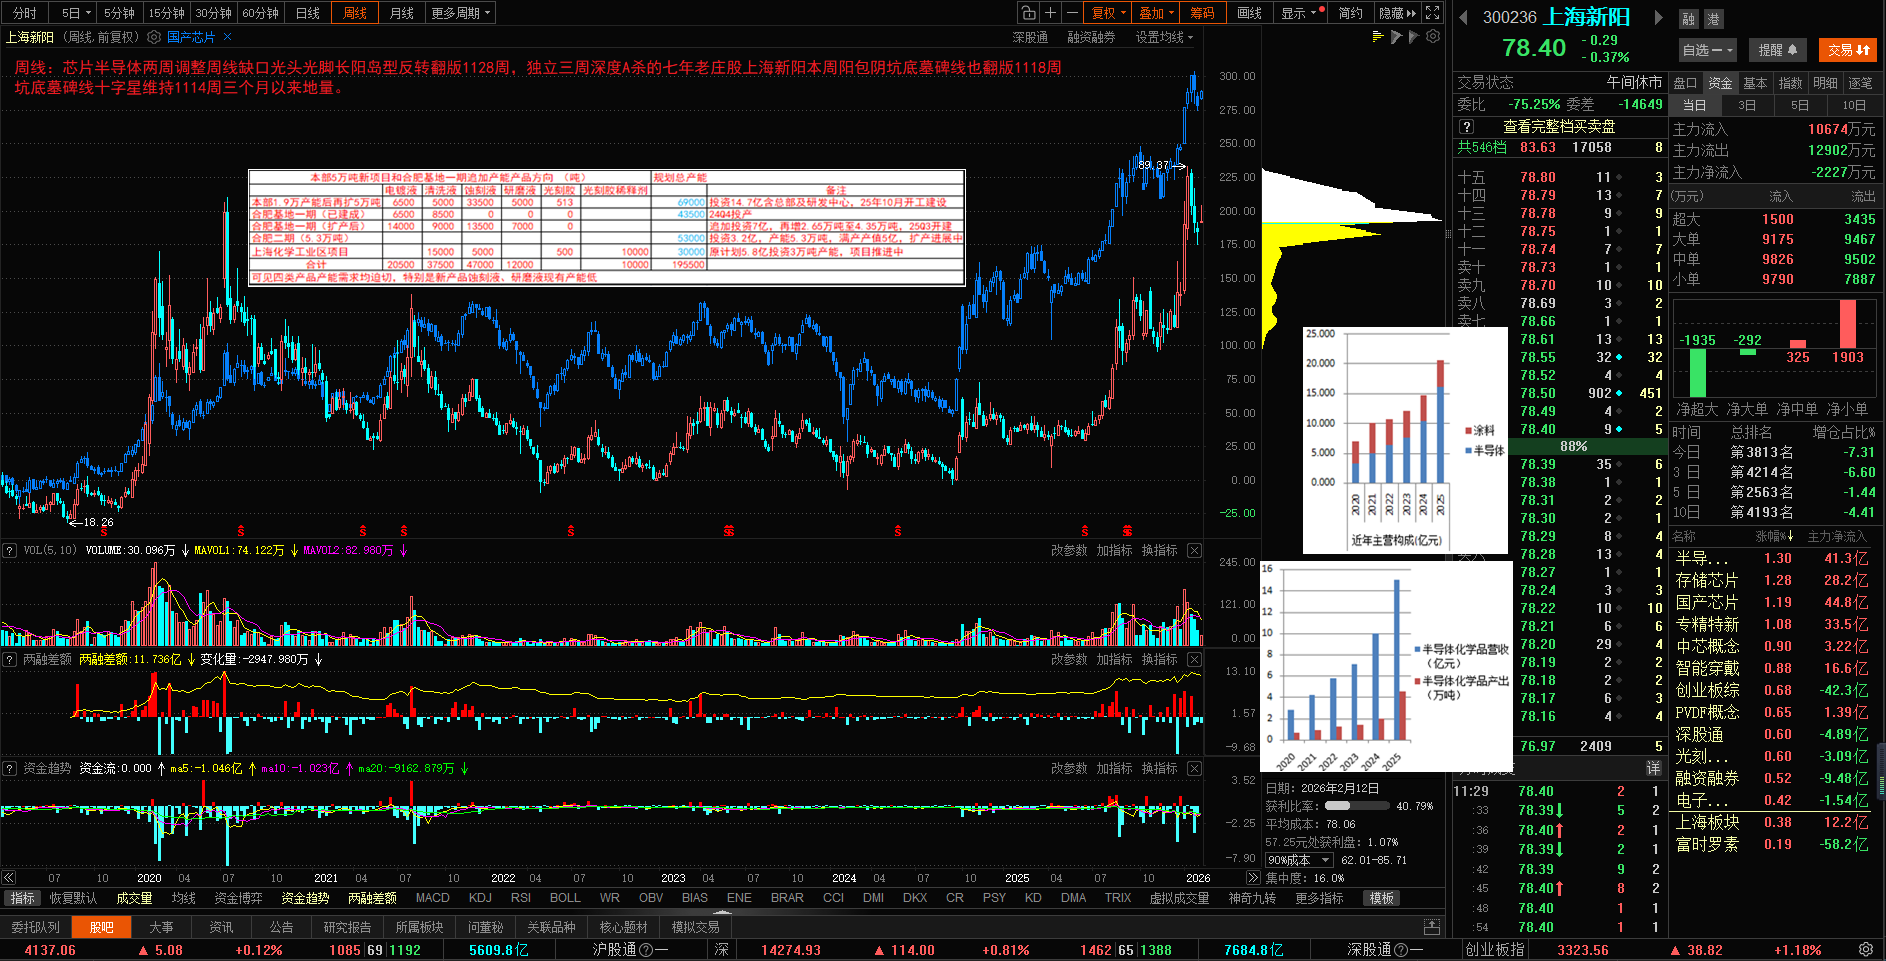Viewport: 1886px width, 961px height.
Task: Click the bottom semiconductor revenue chart thumbnail
Action: point(1386,666)
